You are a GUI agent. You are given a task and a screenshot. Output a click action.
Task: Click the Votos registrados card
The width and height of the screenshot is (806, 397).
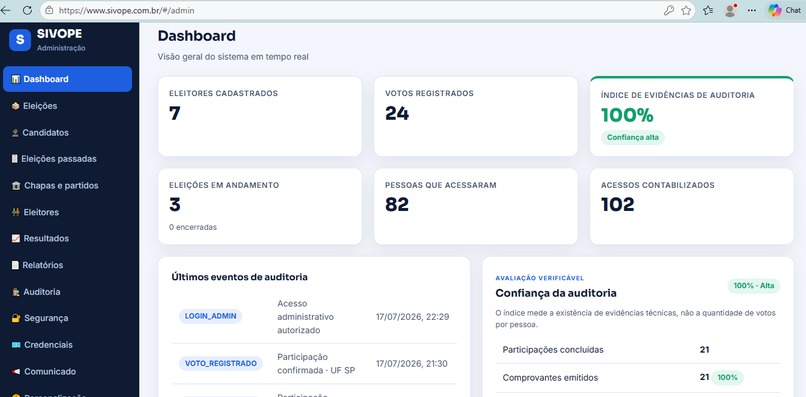(475, 116)
